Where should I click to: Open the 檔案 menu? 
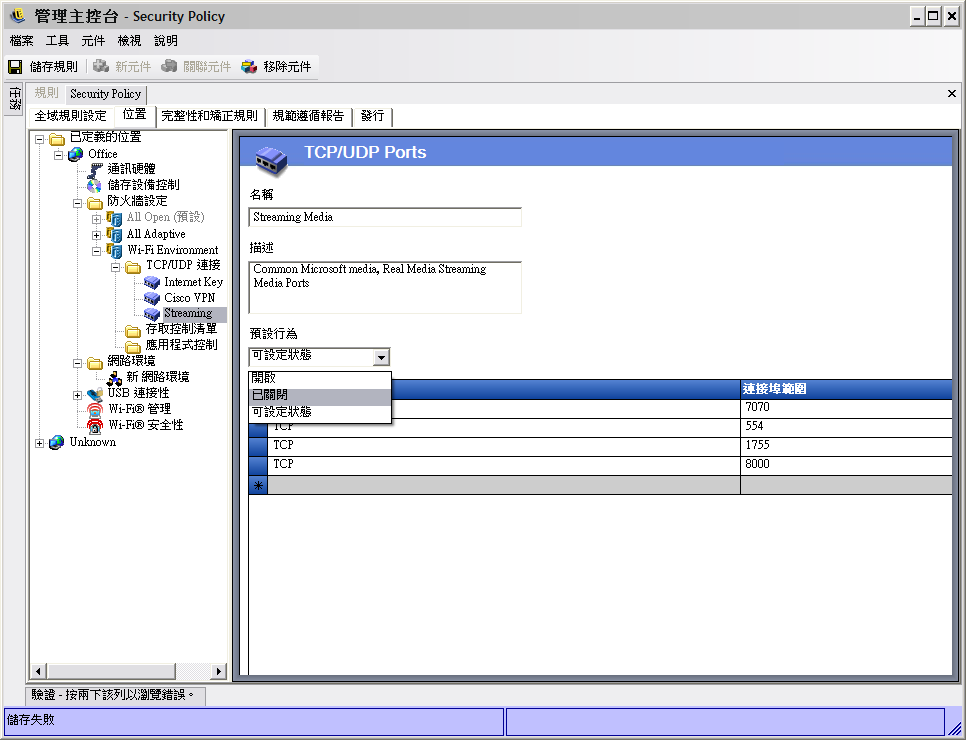pos(22,41)
